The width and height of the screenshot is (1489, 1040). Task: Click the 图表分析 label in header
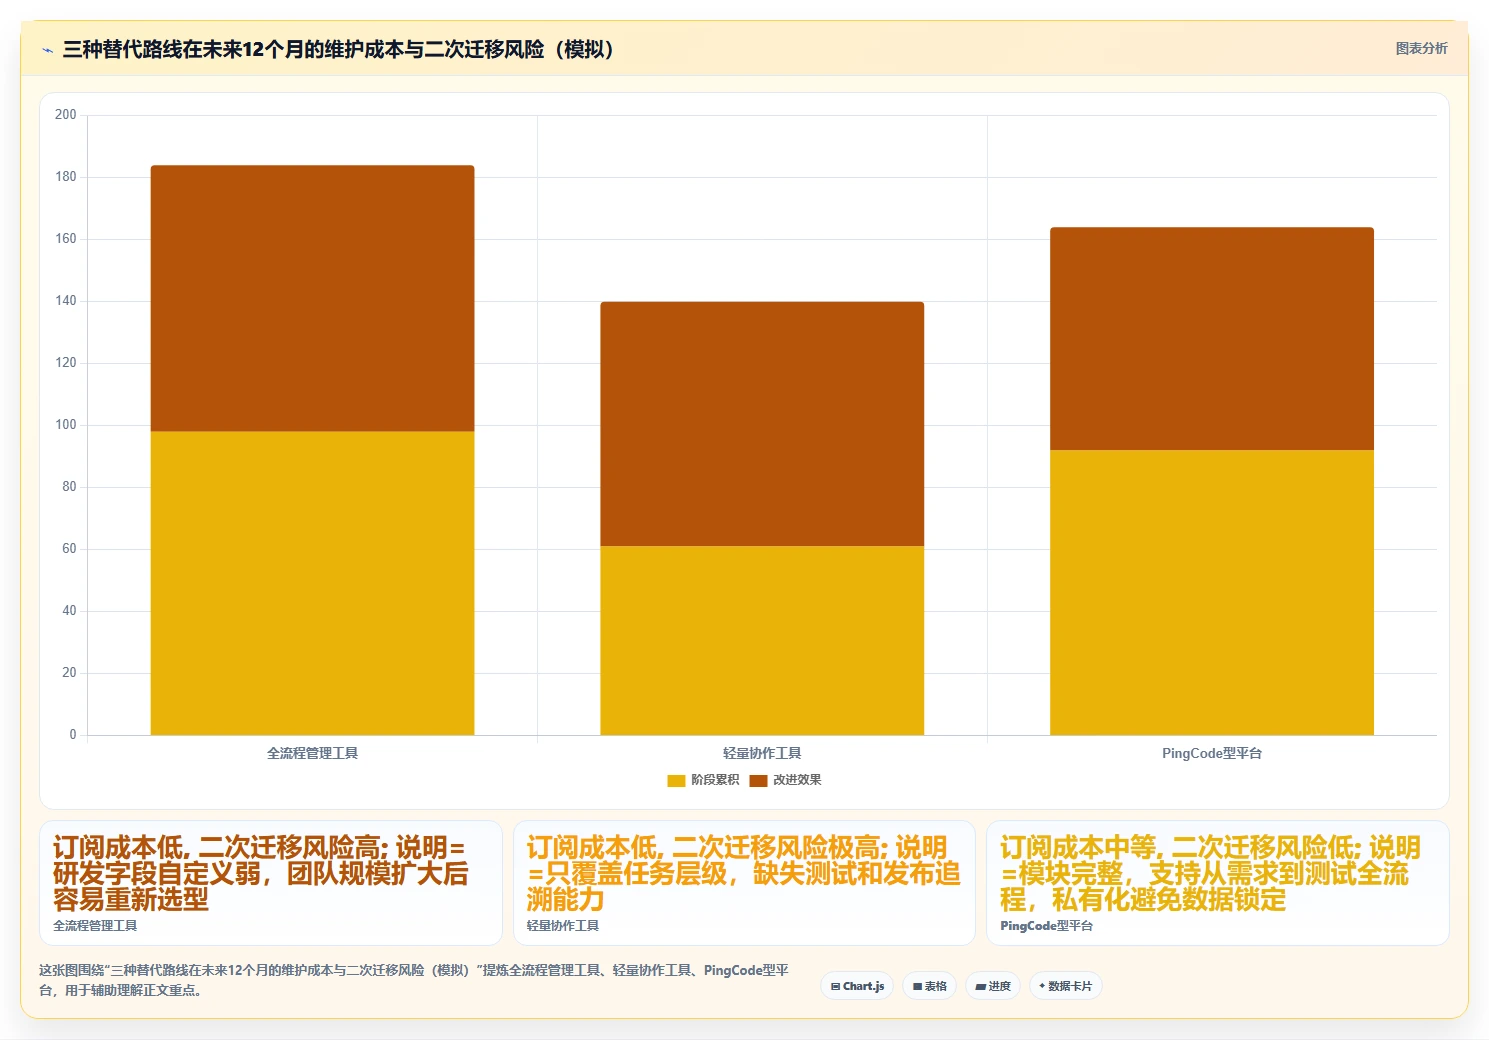(1421, 48)
